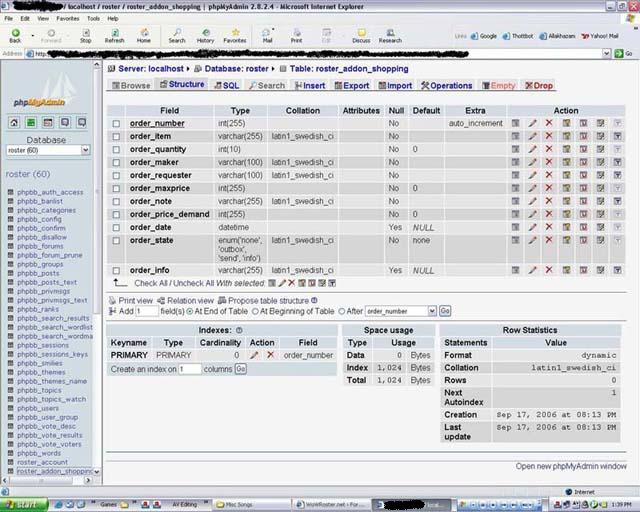Click the phpMyAdmin Home icon in sidebar
Image resolution: width=640 pixels, height=512 pixels.
point(14,122)
